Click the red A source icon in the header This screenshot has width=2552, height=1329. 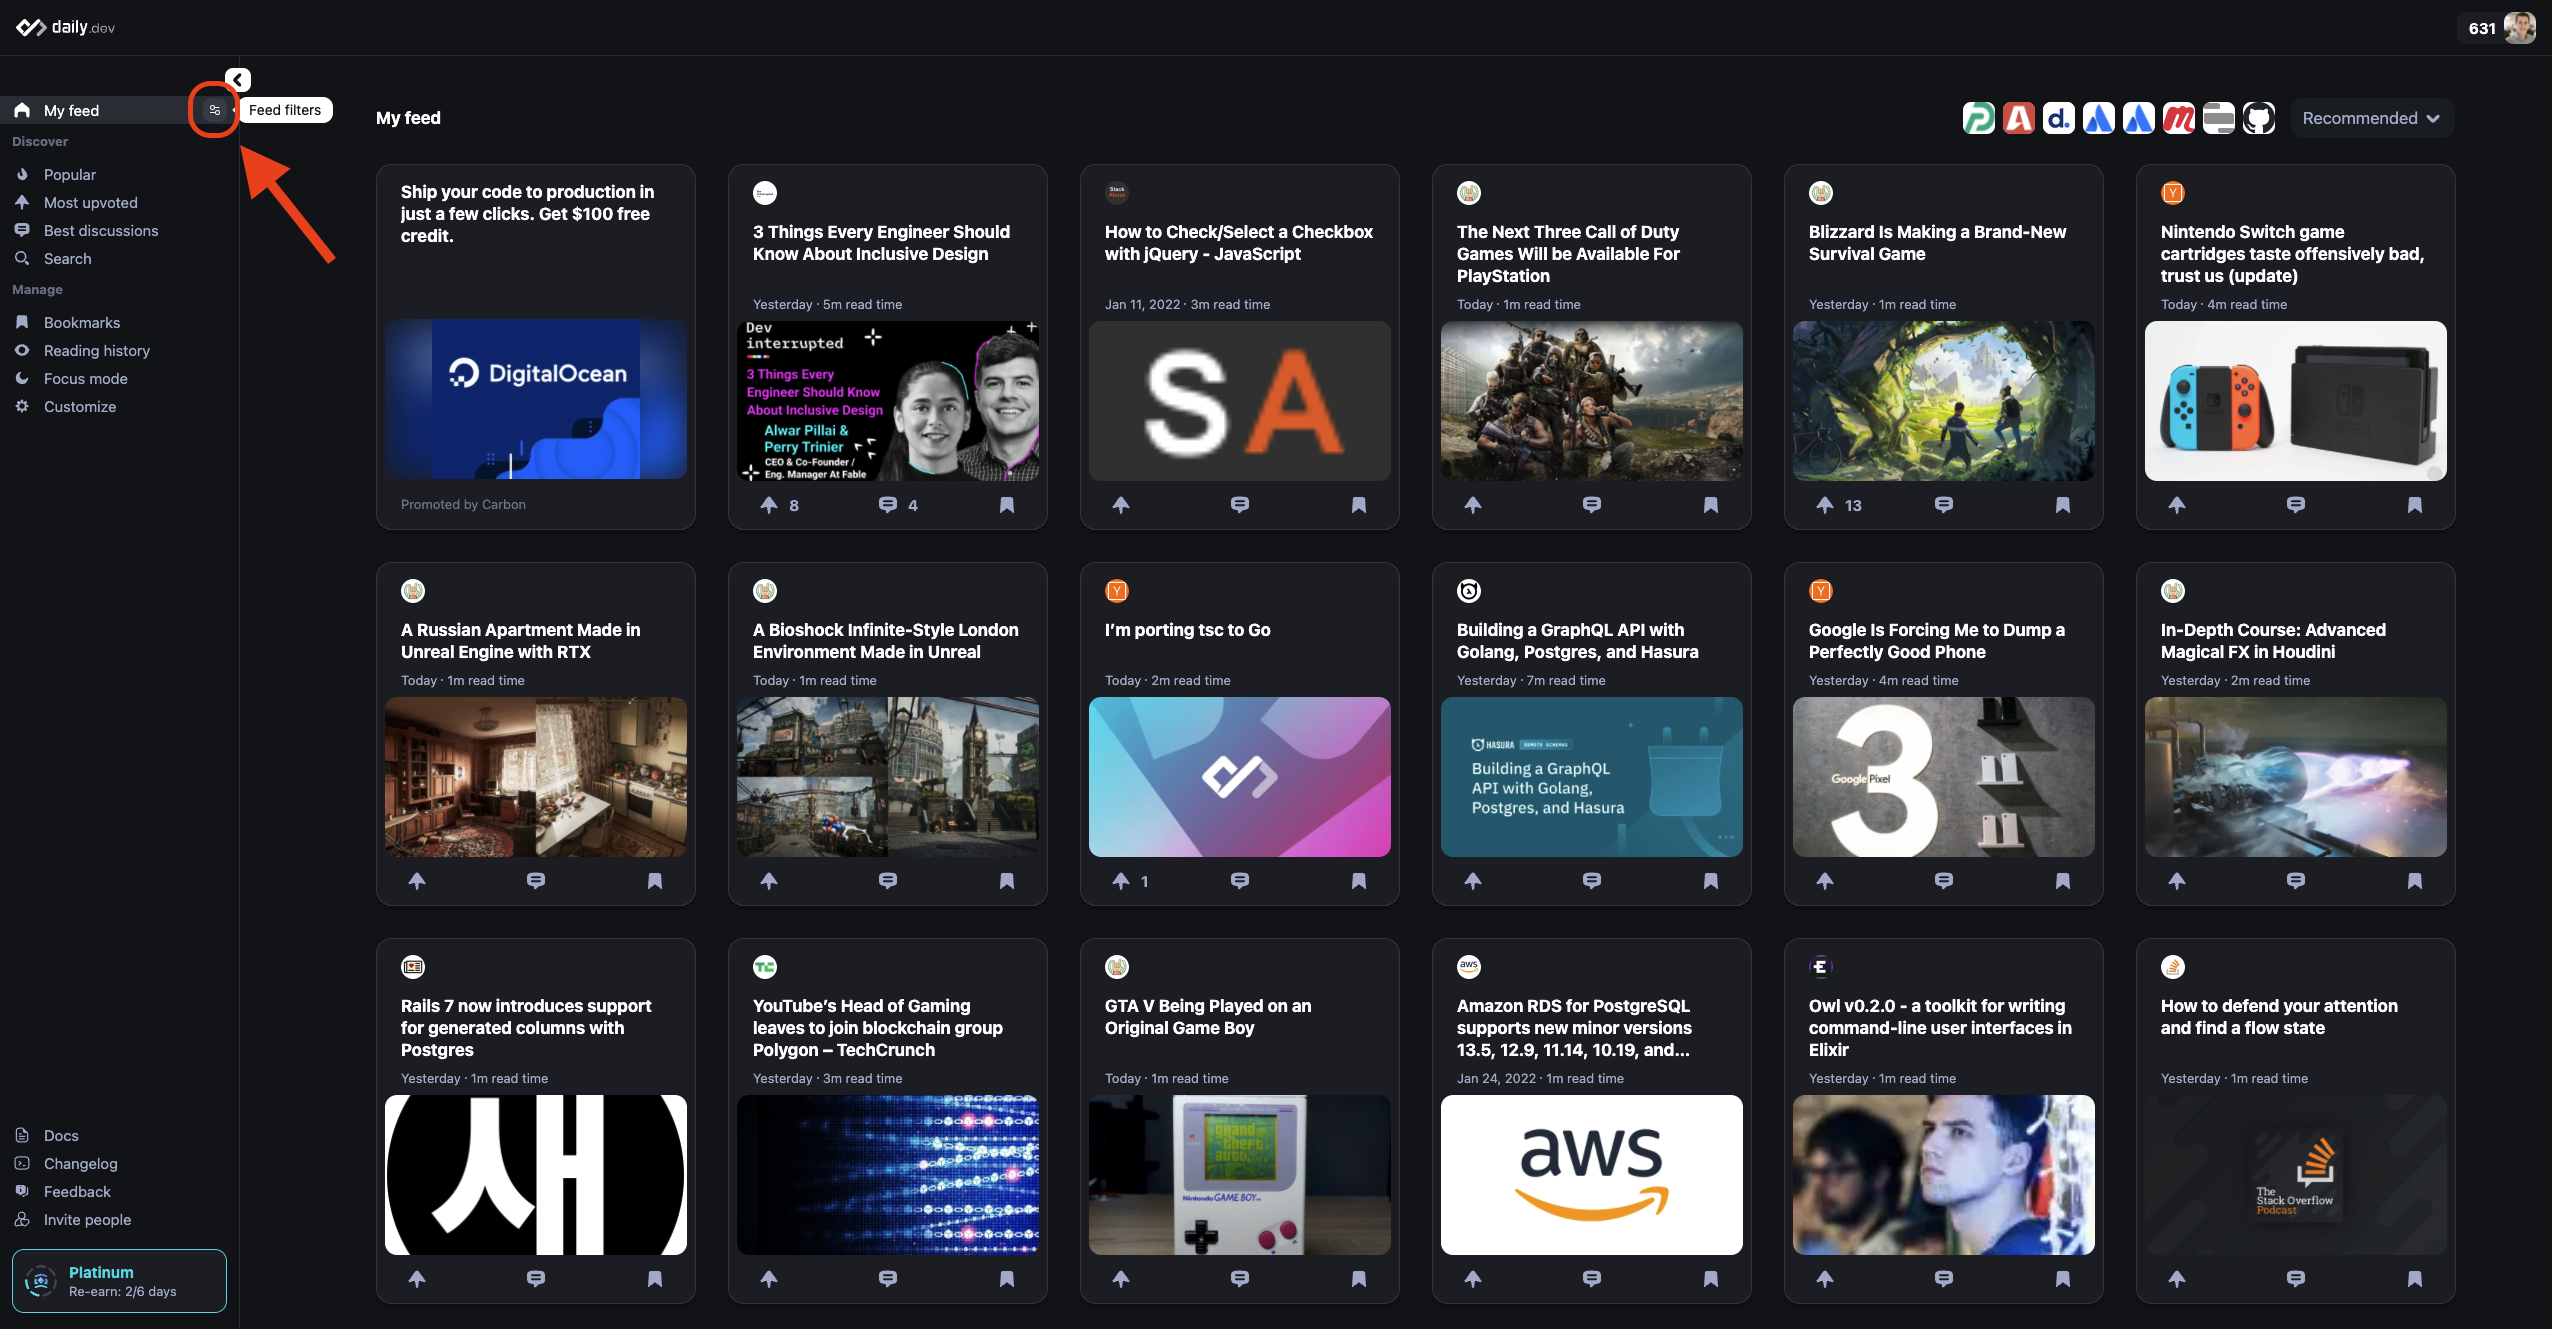[x=2019, y=118]
